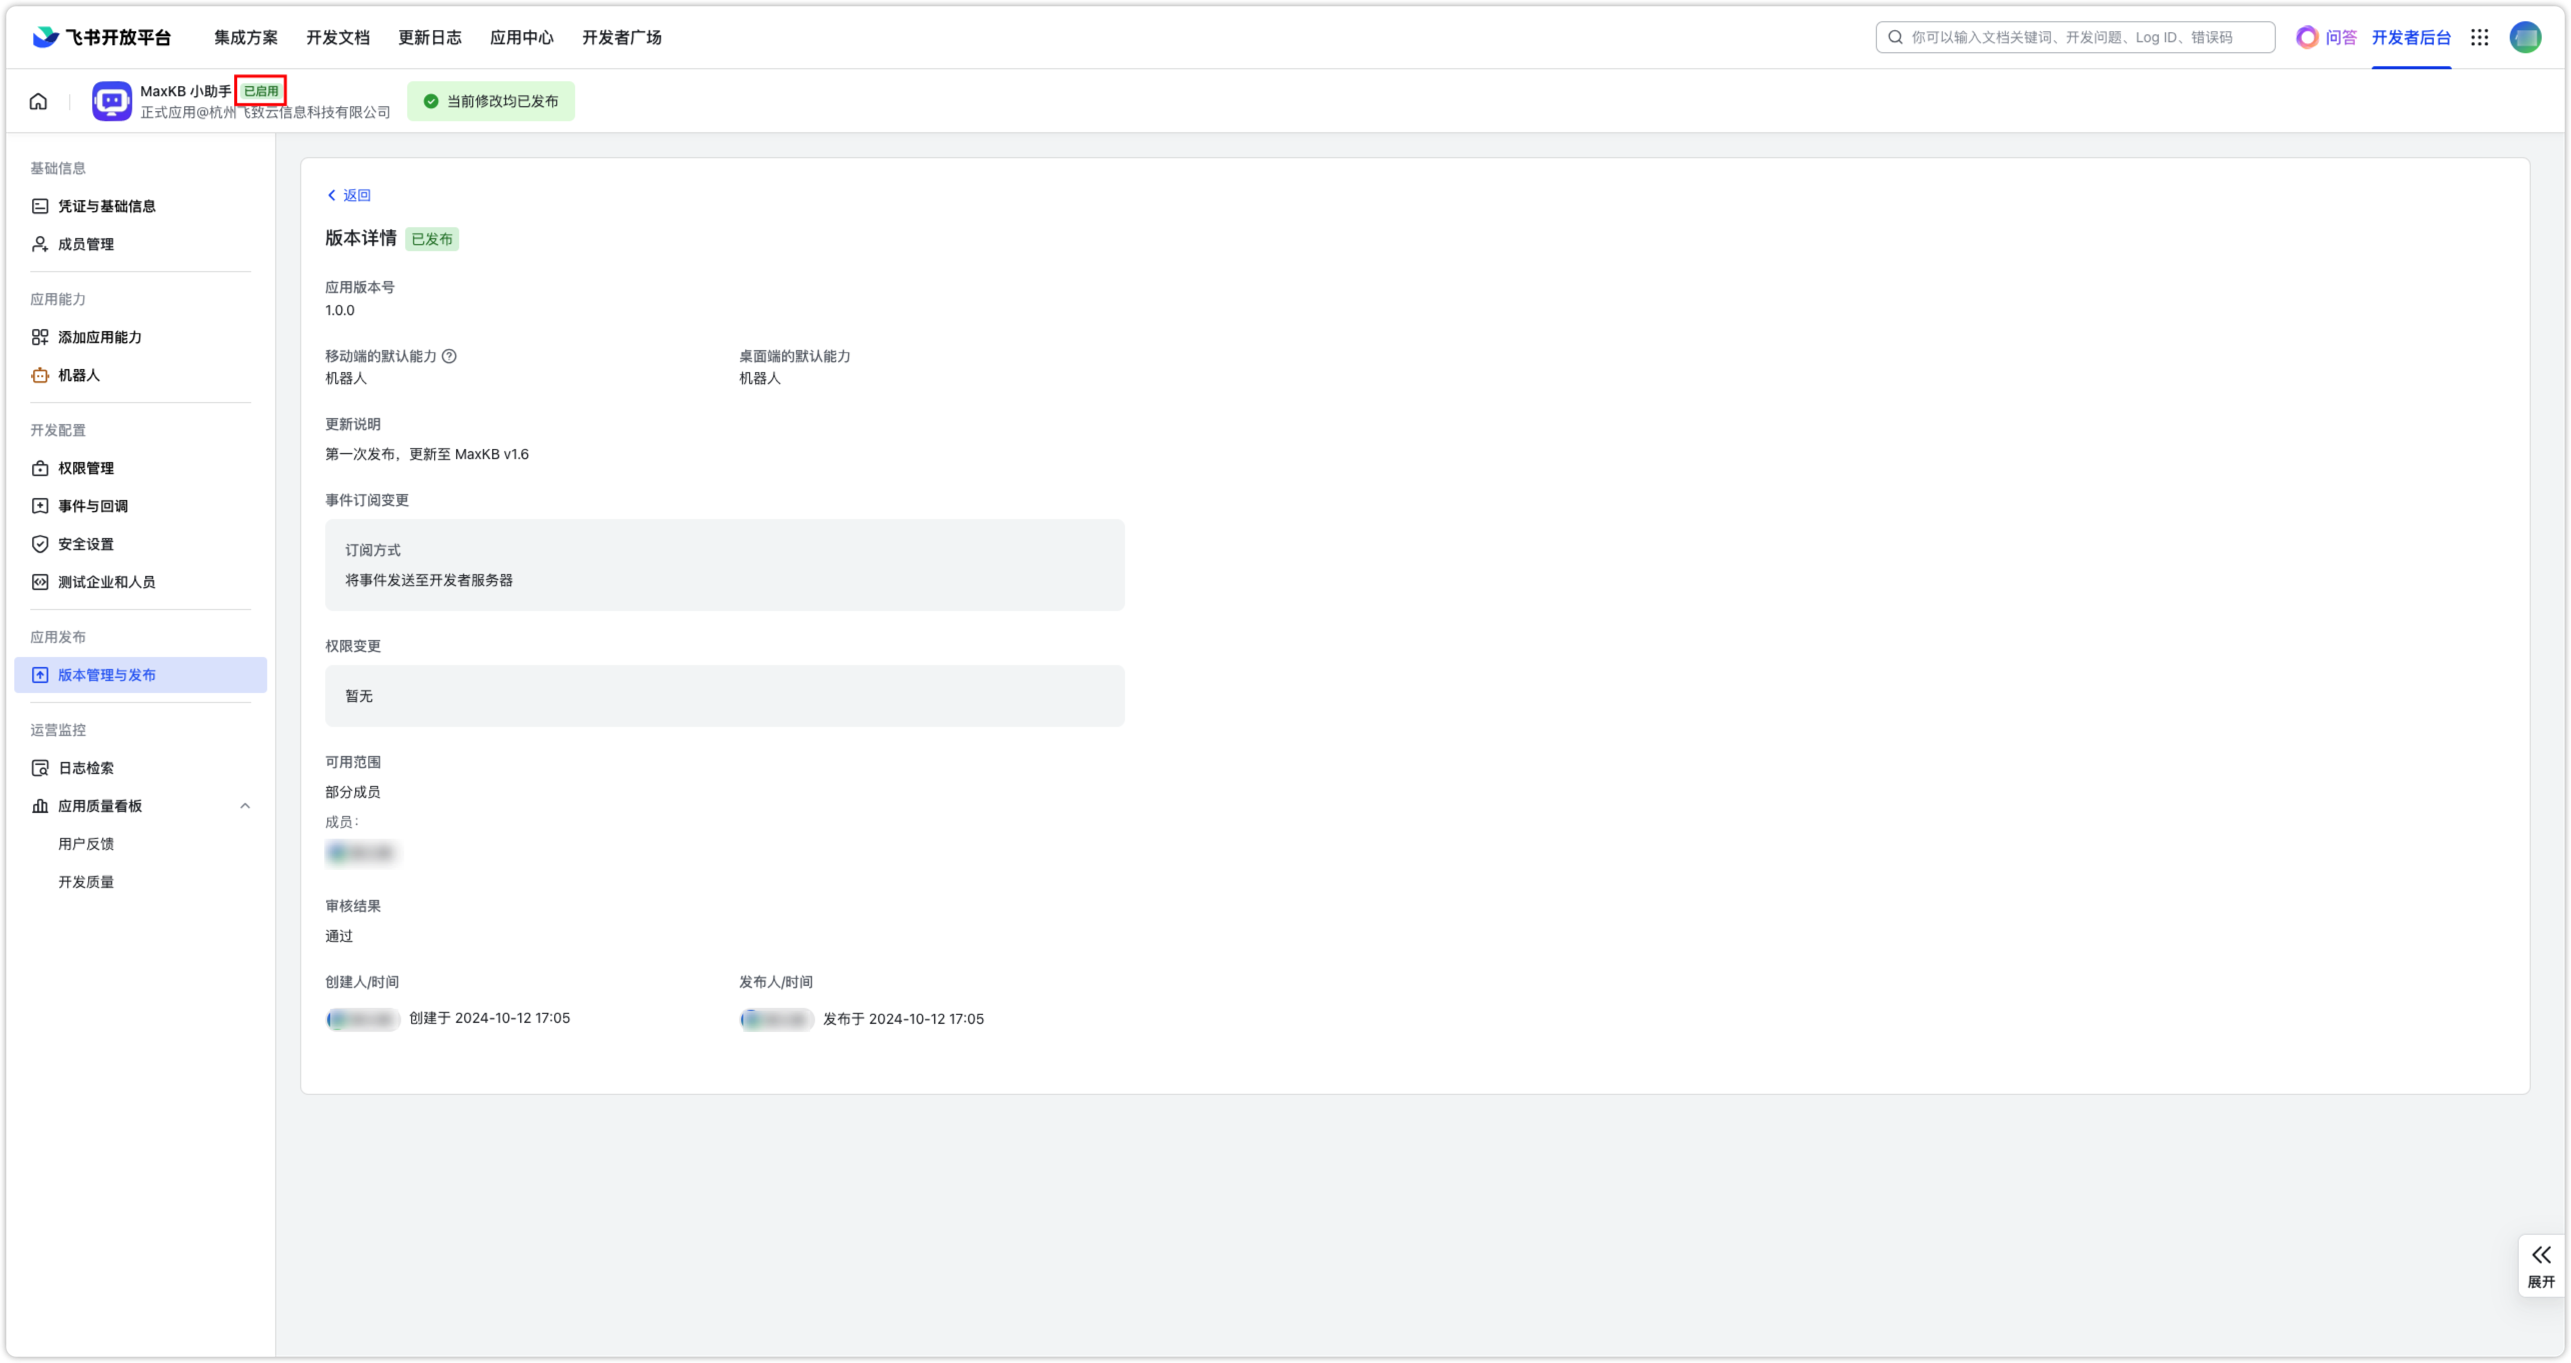The width and height of the screenshot is (2571, 1363).
Task: Expand the side panel via 展开
Action: 2540,1265
